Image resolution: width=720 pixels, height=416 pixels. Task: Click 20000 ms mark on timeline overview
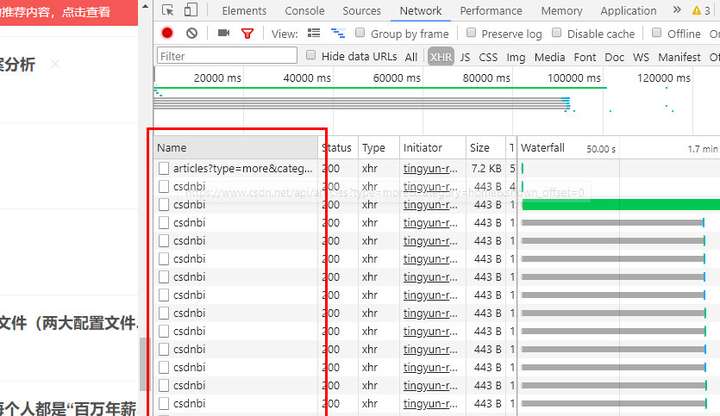(x=217, y=78)
